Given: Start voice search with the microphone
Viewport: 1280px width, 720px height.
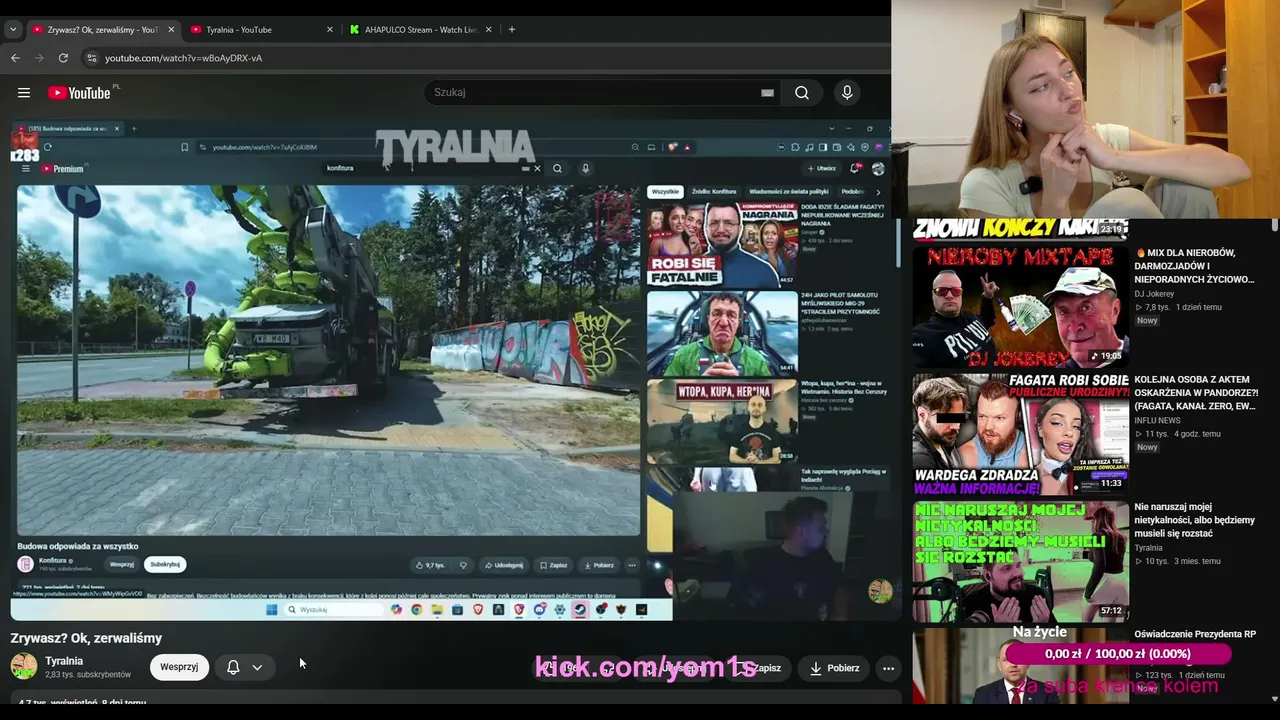Looking at the screenshot, I should coord(847,93).
